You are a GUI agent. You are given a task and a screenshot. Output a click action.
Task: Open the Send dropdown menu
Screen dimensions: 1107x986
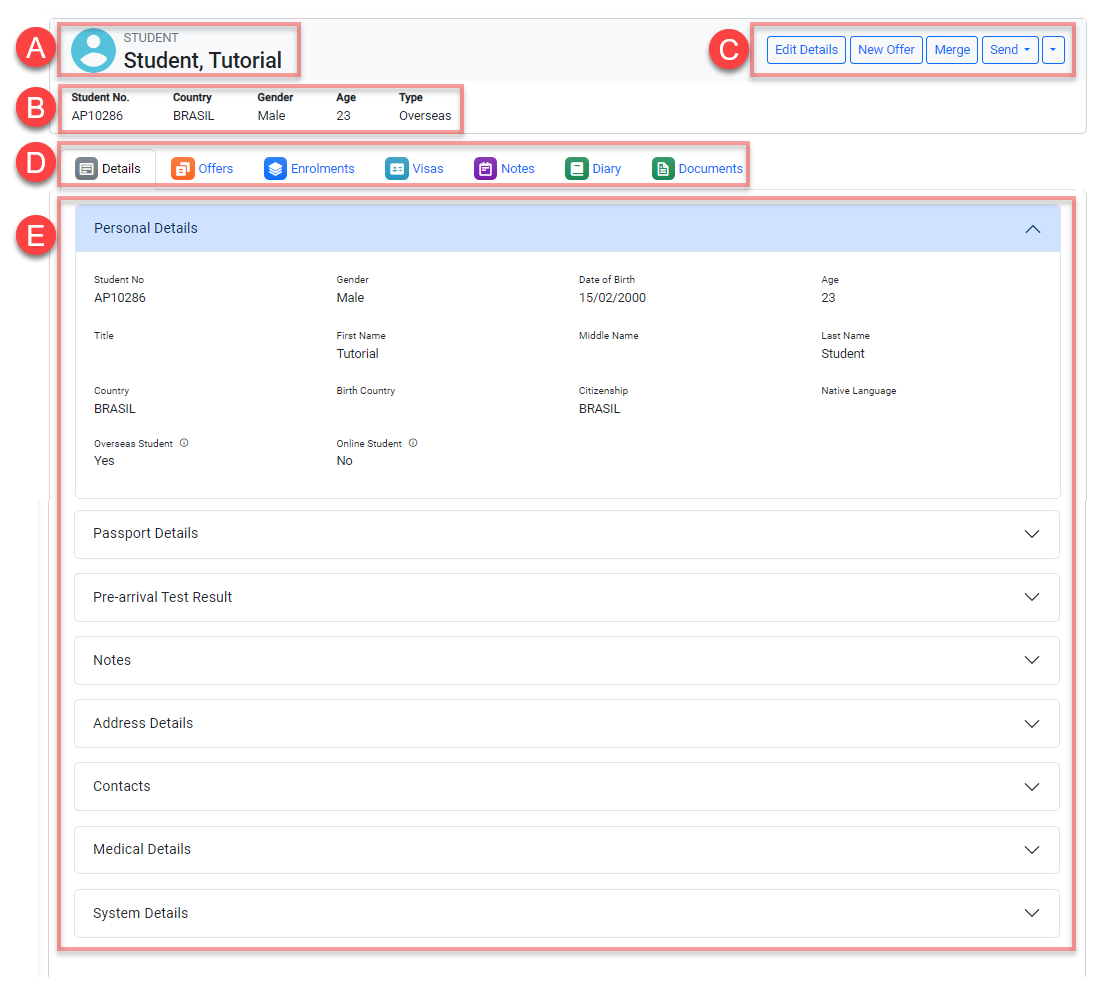pos(1010,50)
